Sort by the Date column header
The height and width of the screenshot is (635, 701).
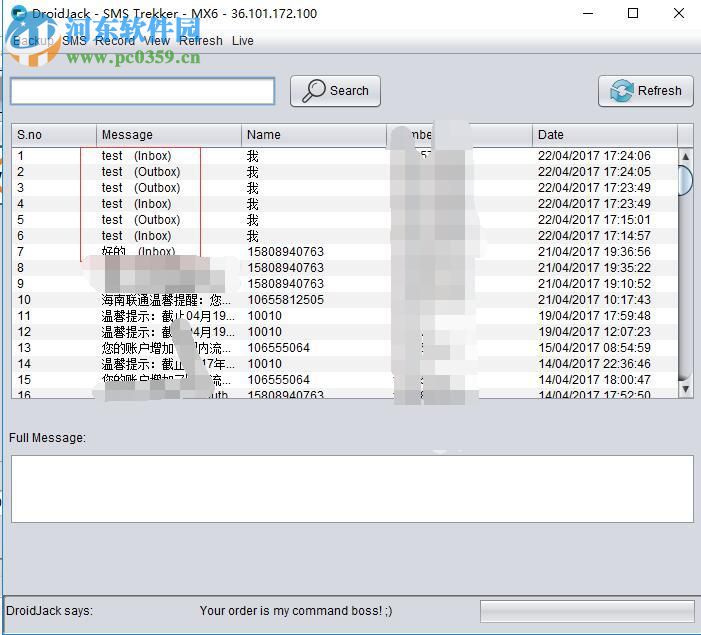(604, 135)
